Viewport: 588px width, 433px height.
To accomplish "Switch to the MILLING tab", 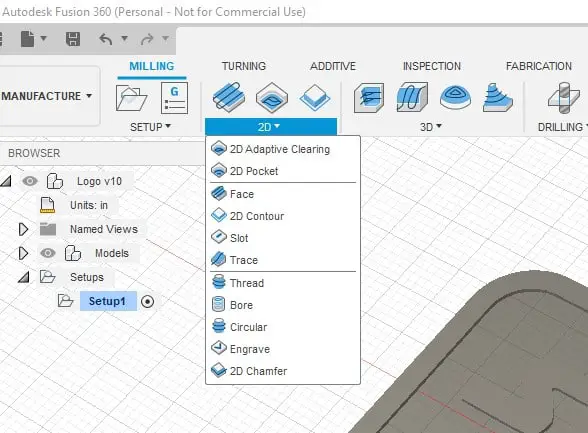I will [152, 66].
